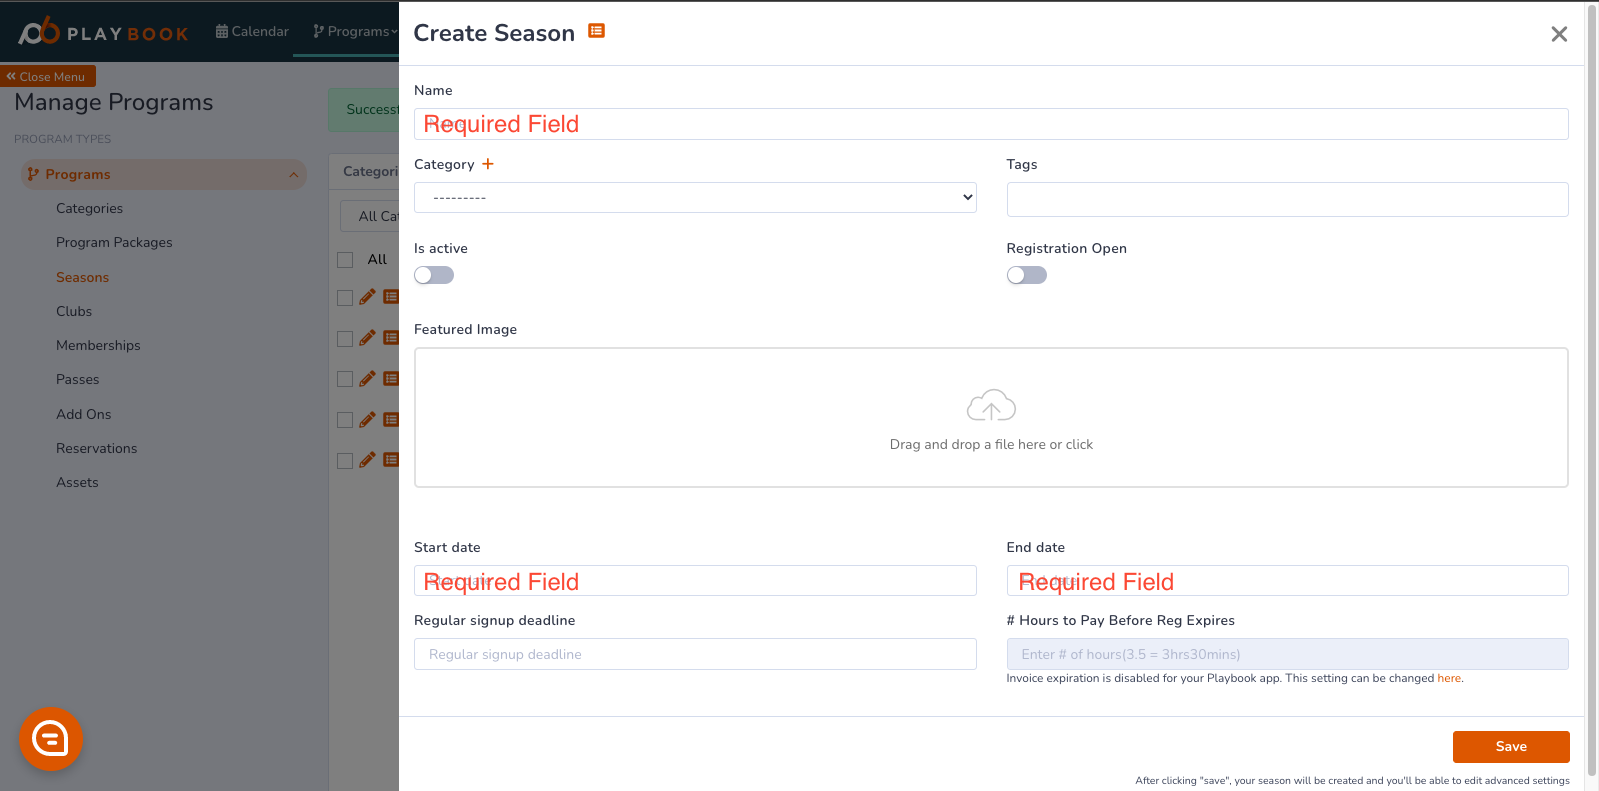Click the Playbook logo in the header
1599x791 pixels.
103,32
